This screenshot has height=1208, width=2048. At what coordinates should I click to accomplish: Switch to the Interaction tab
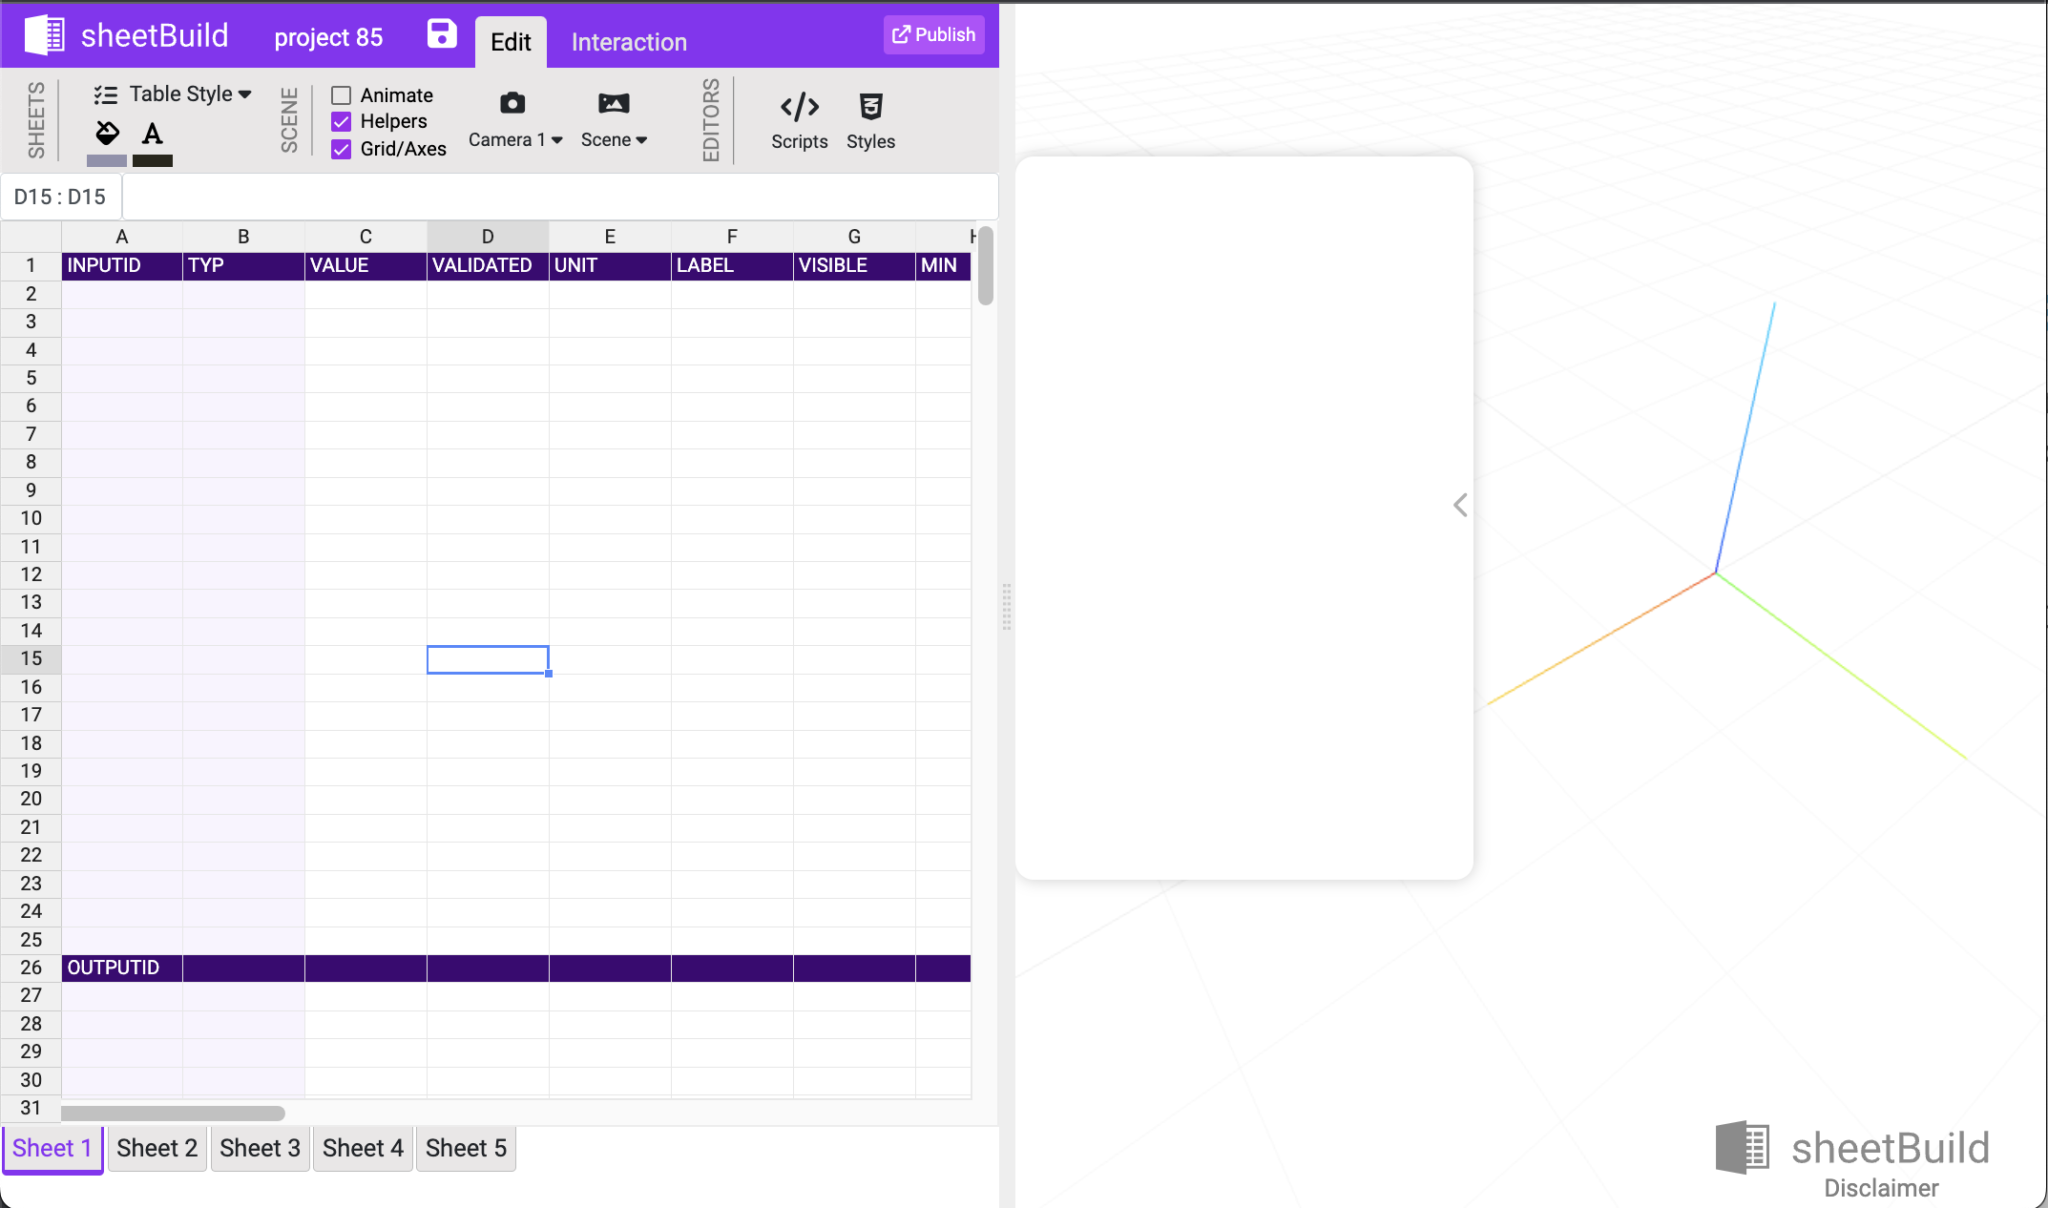click(x=629, y=42)
